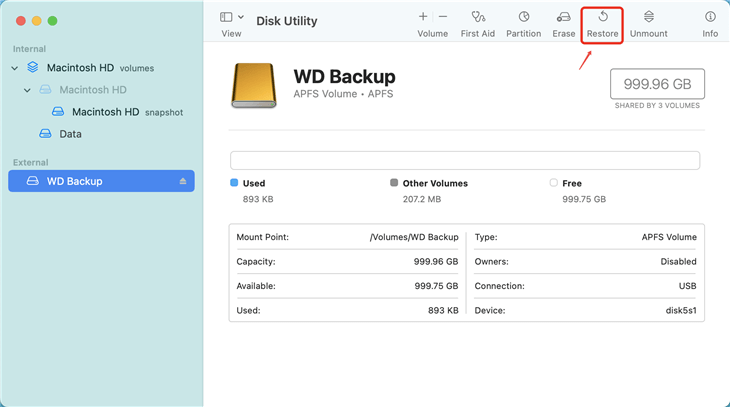Click the 999.96 GB capacity box

[657, 84]
